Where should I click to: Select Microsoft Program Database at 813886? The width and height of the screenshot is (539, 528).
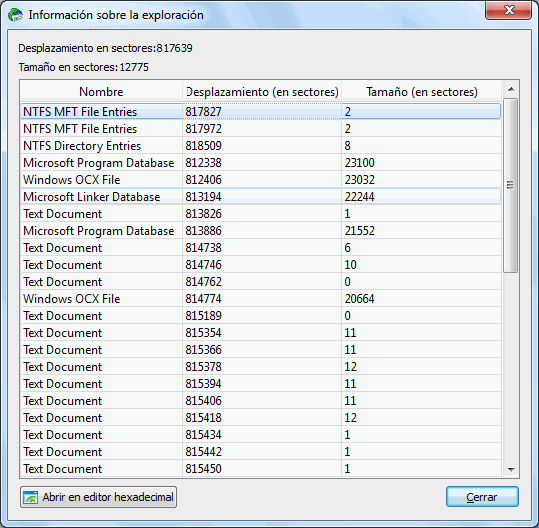(x=261, y=231)
